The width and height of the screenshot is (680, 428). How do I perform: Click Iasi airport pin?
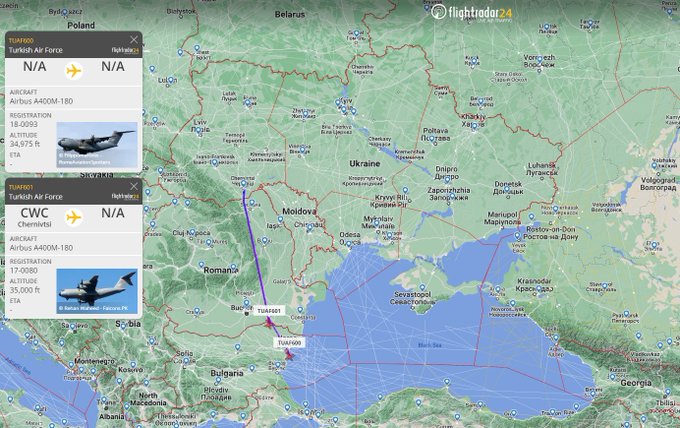(x=280, y=219)
